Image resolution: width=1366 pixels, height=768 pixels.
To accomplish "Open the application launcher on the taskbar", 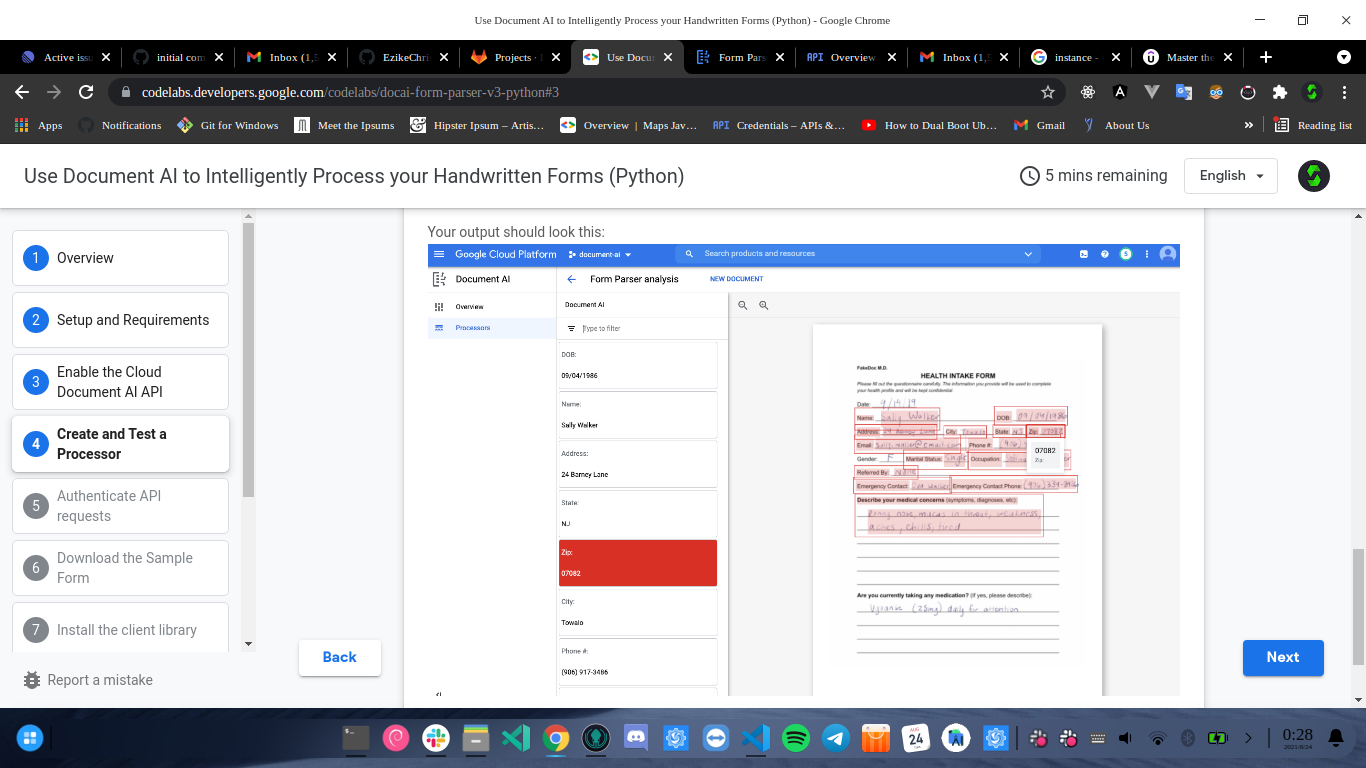I will pos(29,739).
